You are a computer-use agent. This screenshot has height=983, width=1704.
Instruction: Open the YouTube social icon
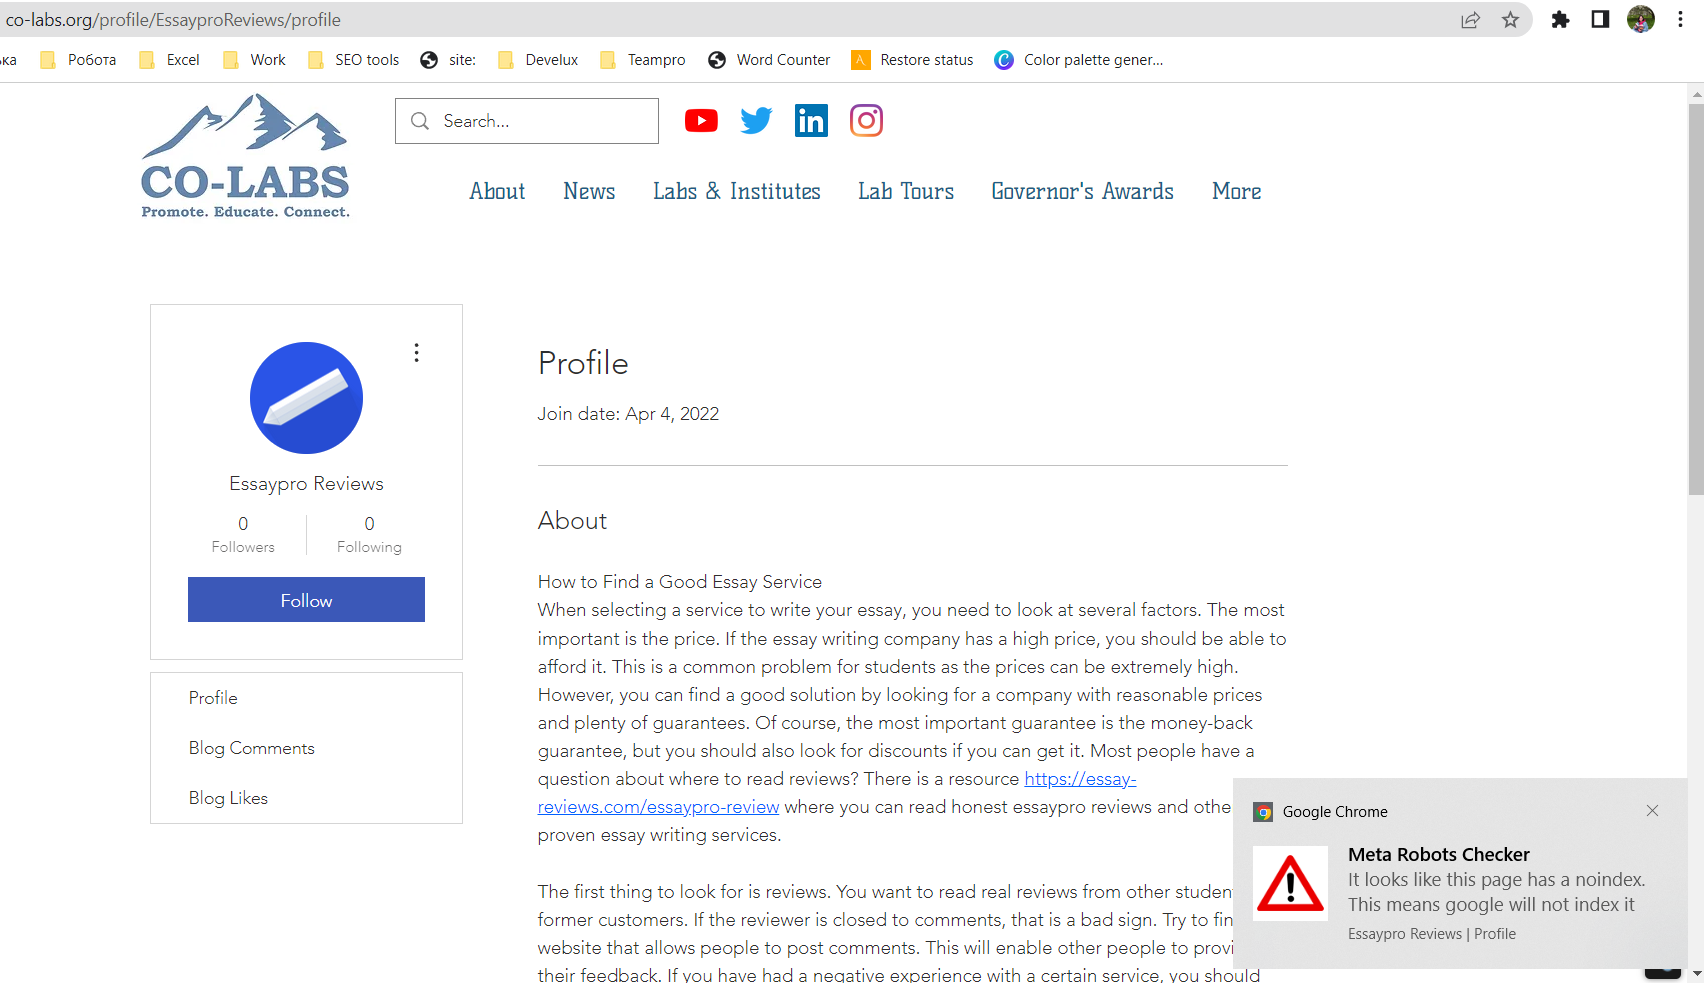pyautogui.click(x=701, y=121)
